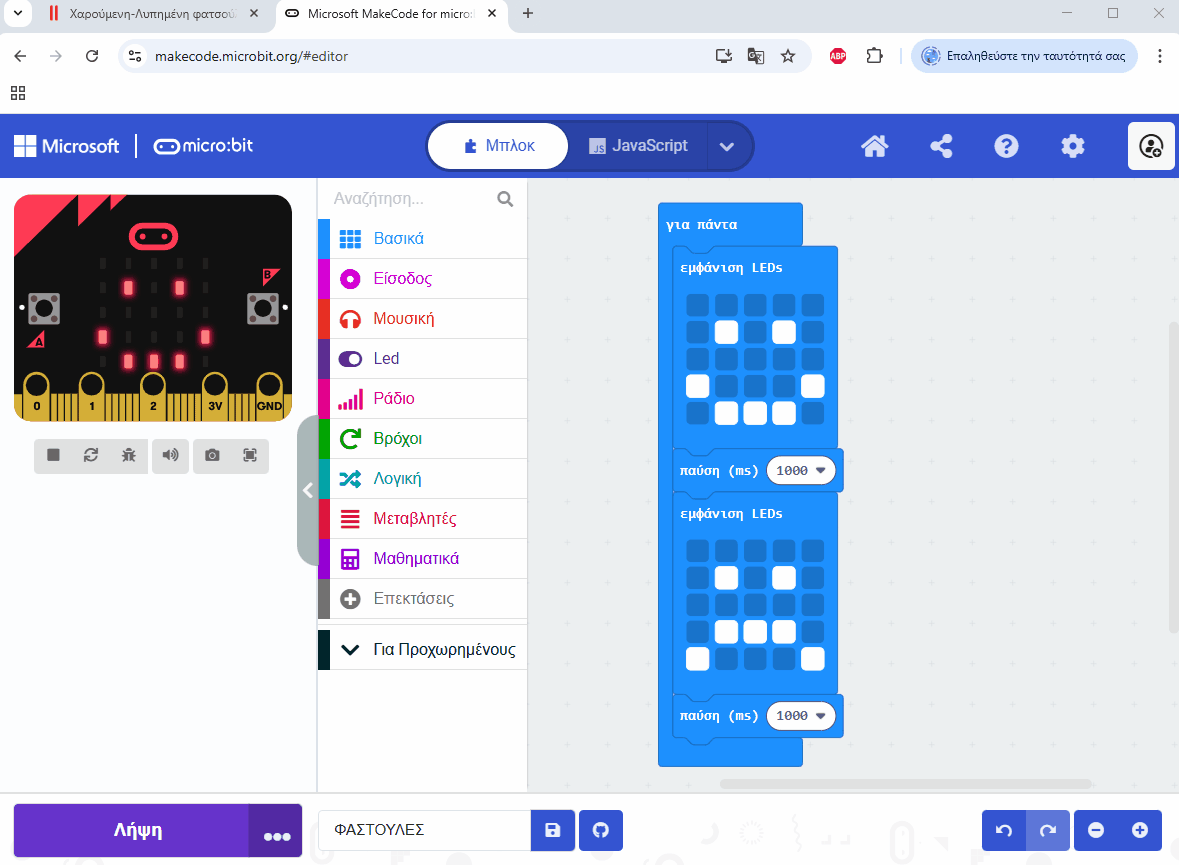Image resolution: width=1179 pixels, height=865 pixels.
Task: Mute the simulator audio
Action: point(171,455)
